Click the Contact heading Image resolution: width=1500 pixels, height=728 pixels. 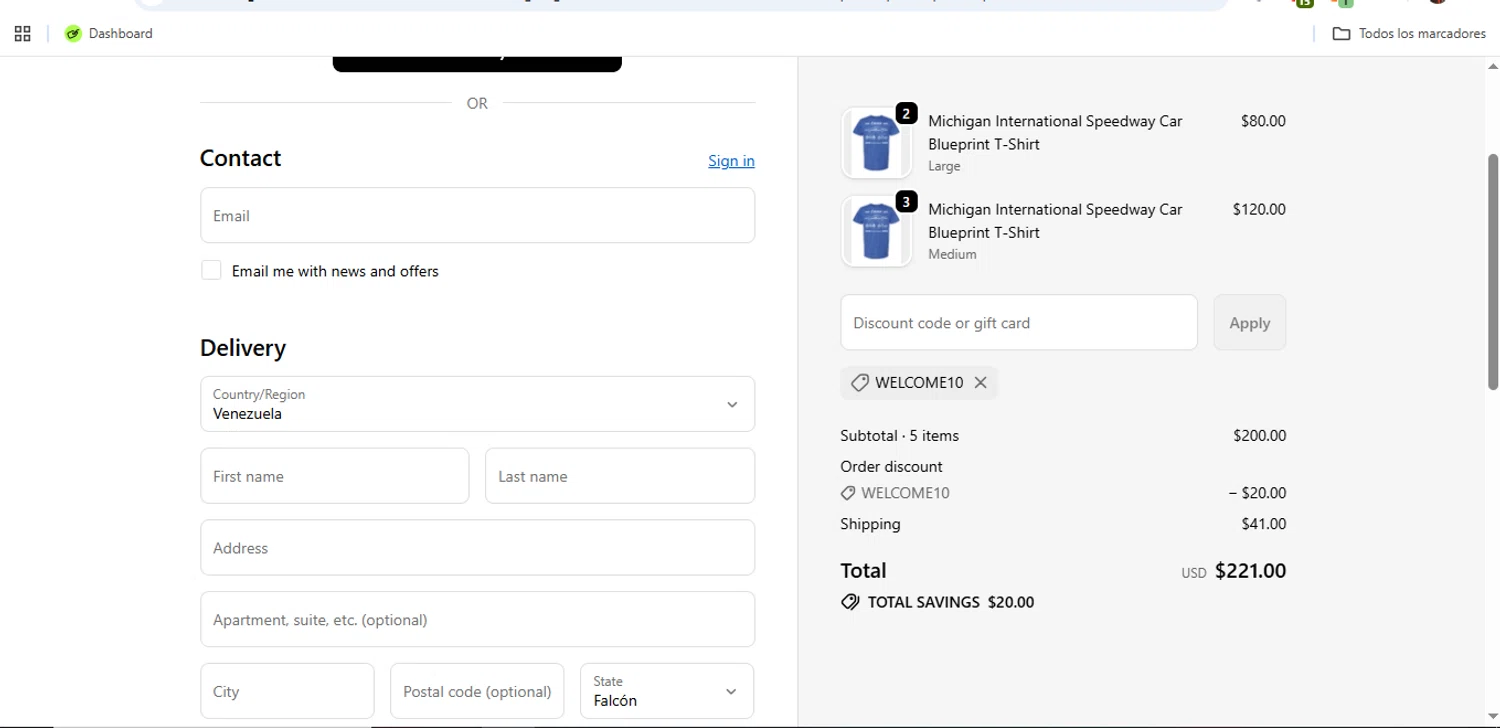[240, 158]
